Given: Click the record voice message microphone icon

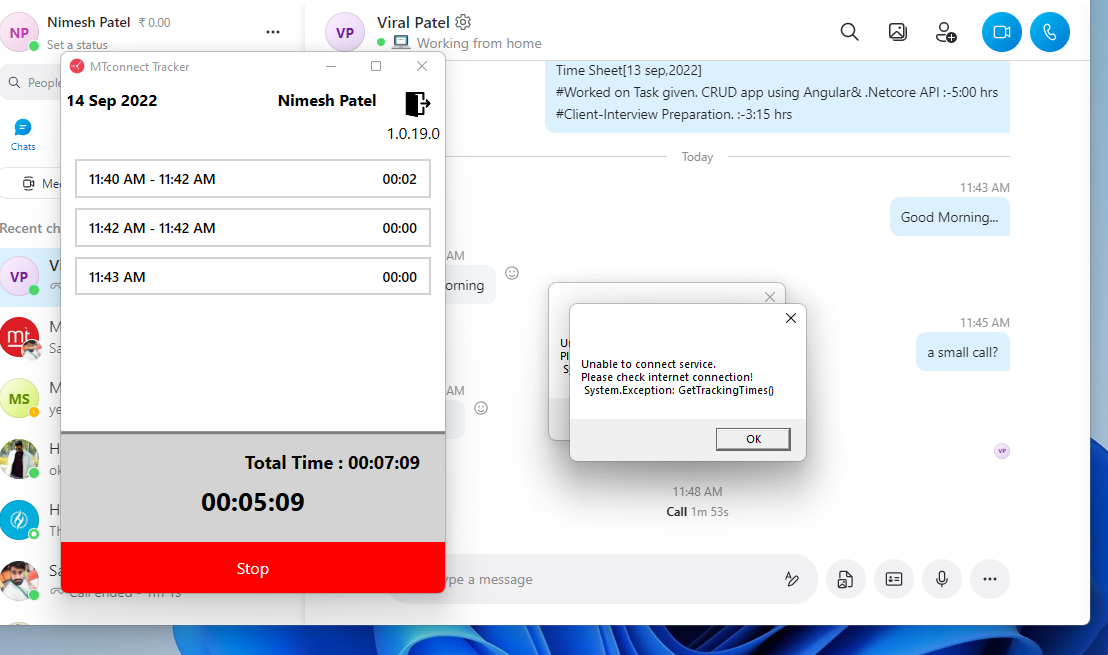Looking at the screenshot, I should 941,579.
